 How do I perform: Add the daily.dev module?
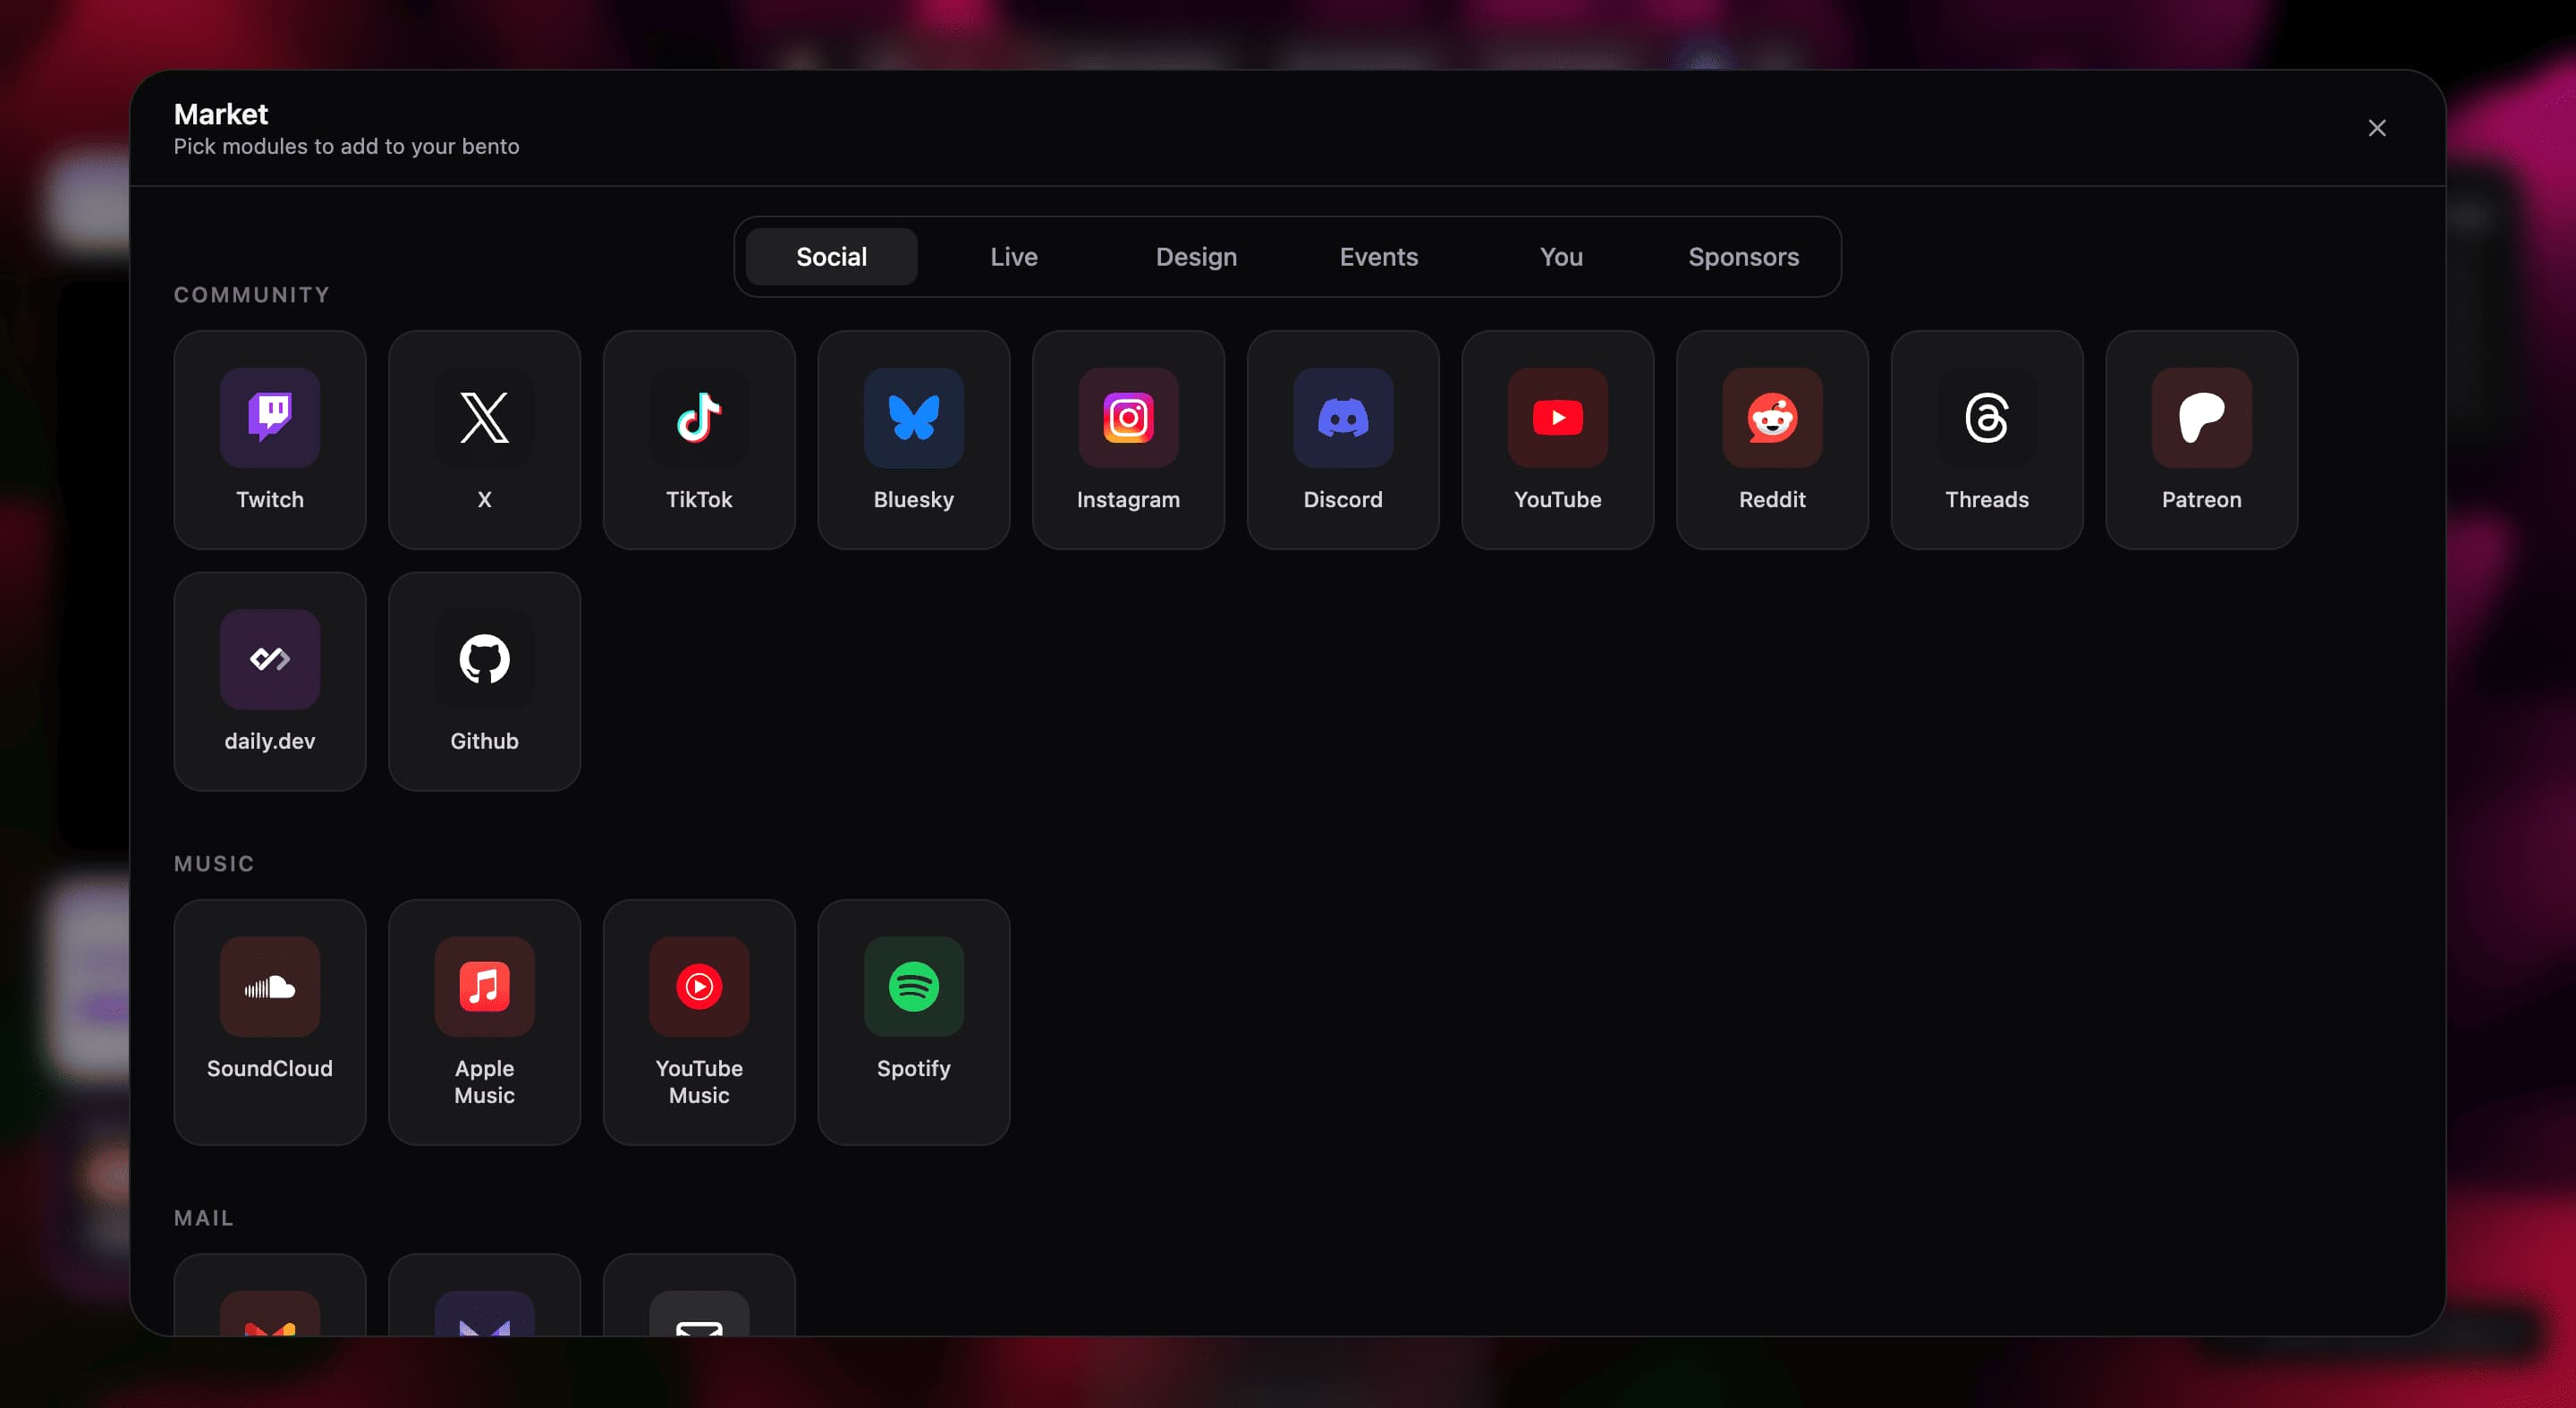point(269,681)
